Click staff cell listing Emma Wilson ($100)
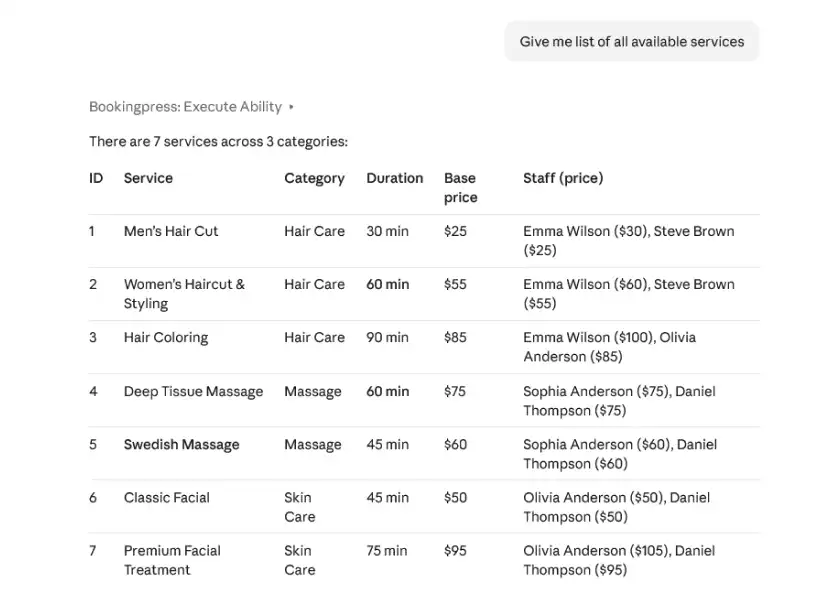The height and width of the screenshot is (595, 824). (610, 347)
